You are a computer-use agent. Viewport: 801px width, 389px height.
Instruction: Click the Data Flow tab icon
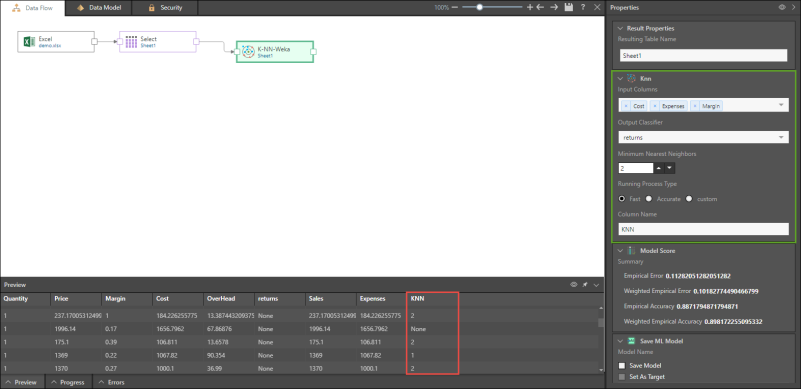pyautogui.click(x=16, y=8)
